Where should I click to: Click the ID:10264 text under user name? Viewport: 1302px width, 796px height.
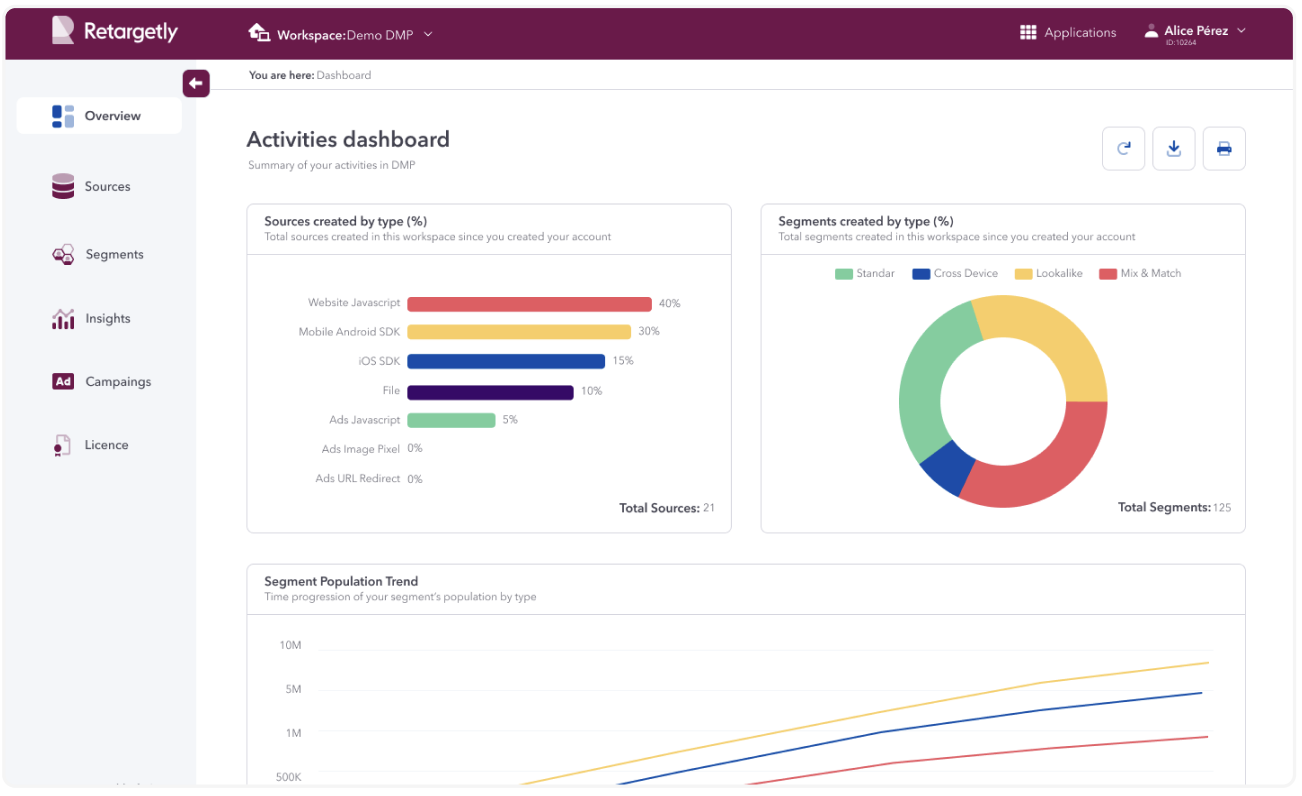[1180, 43]
